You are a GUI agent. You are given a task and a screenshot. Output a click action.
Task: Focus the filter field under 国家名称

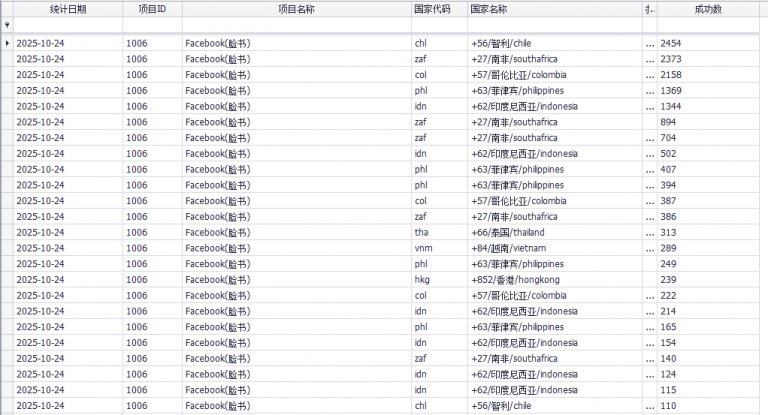[x=555, y=25]
